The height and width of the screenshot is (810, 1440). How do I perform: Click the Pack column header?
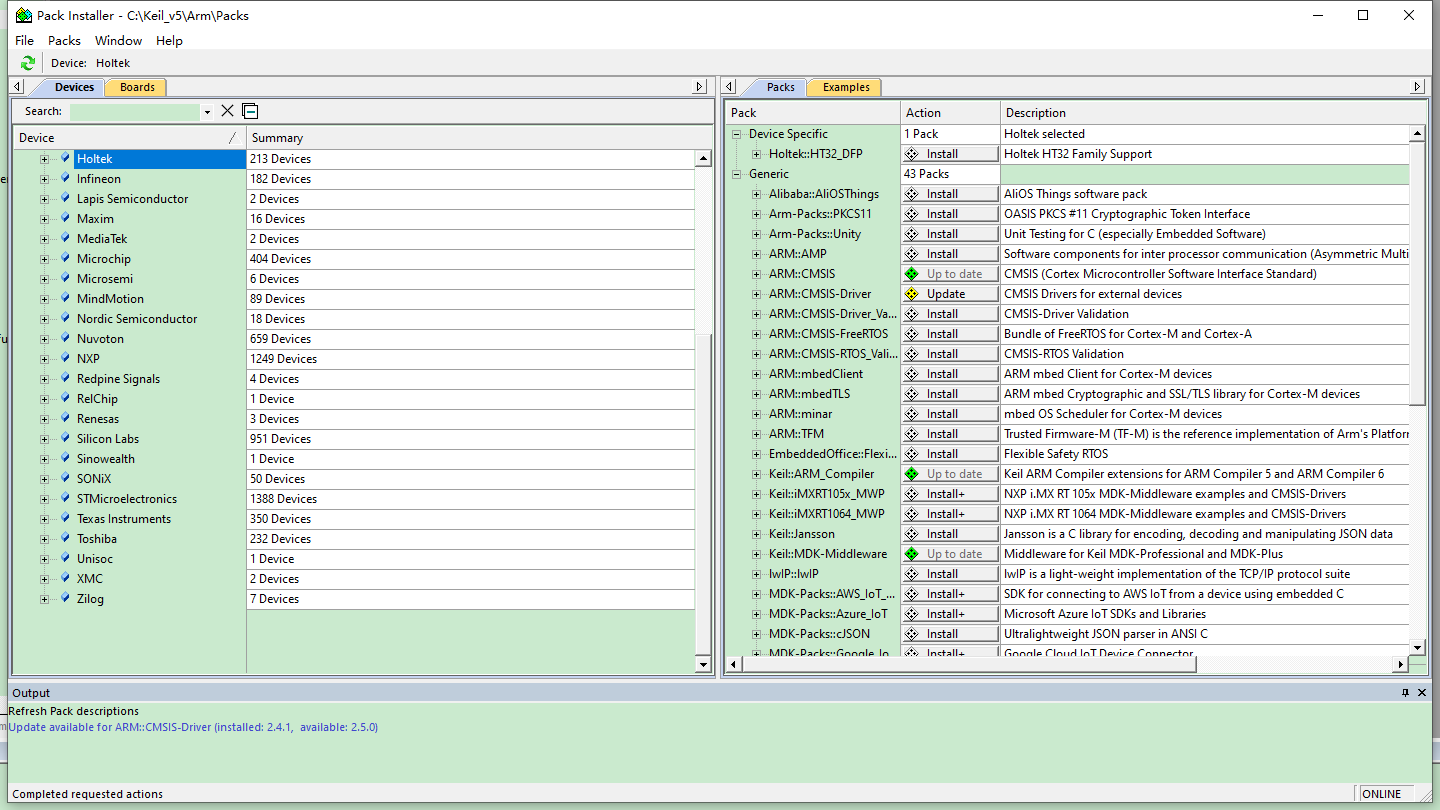[812, 113]
